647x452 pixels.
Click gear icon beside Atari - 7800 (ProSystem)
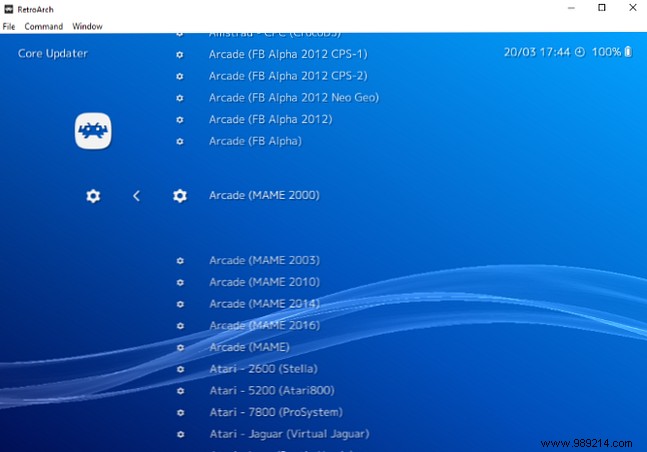[x=180, y=412]
